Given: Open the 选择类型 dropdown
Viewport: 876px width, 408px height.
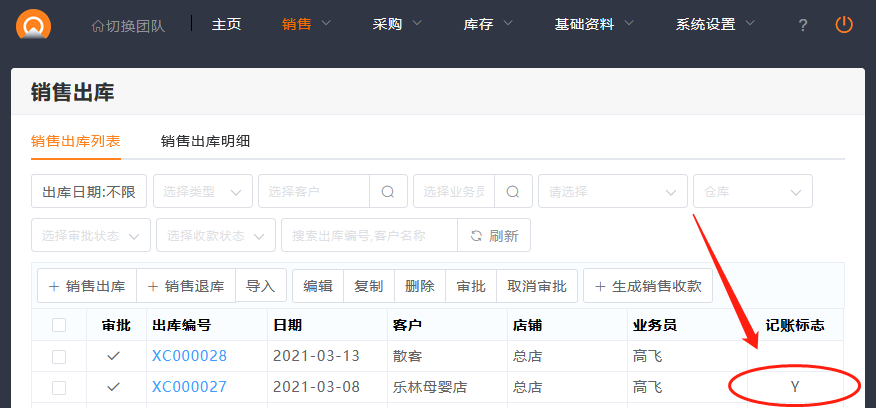Looking at the screenshot, I should click(203, 191).
